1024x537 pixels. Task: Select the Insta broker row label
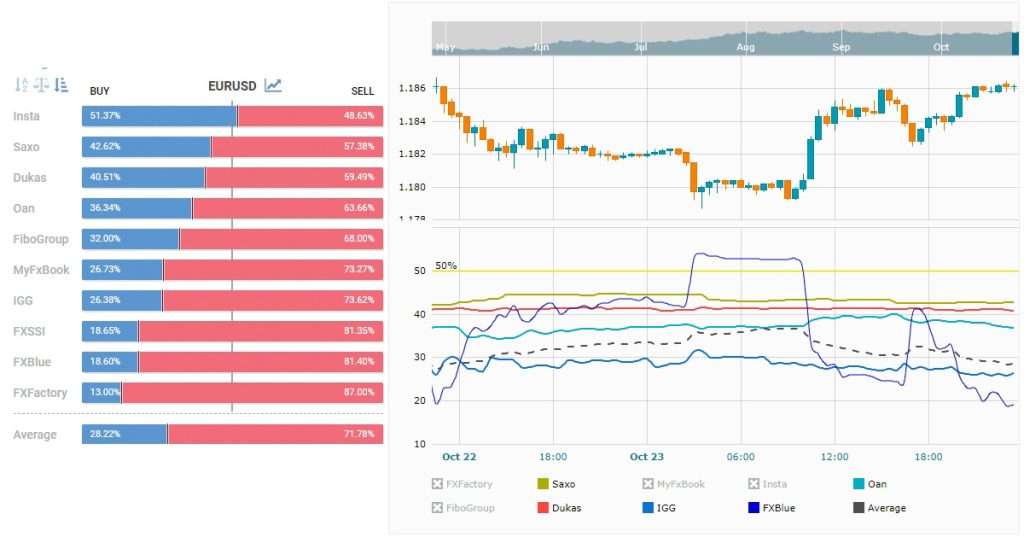27,116
